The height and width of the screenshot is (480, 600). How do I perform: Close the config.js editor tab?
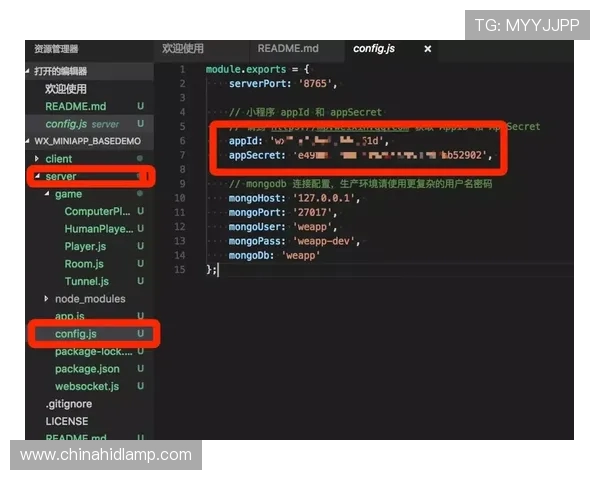[428, 49]
